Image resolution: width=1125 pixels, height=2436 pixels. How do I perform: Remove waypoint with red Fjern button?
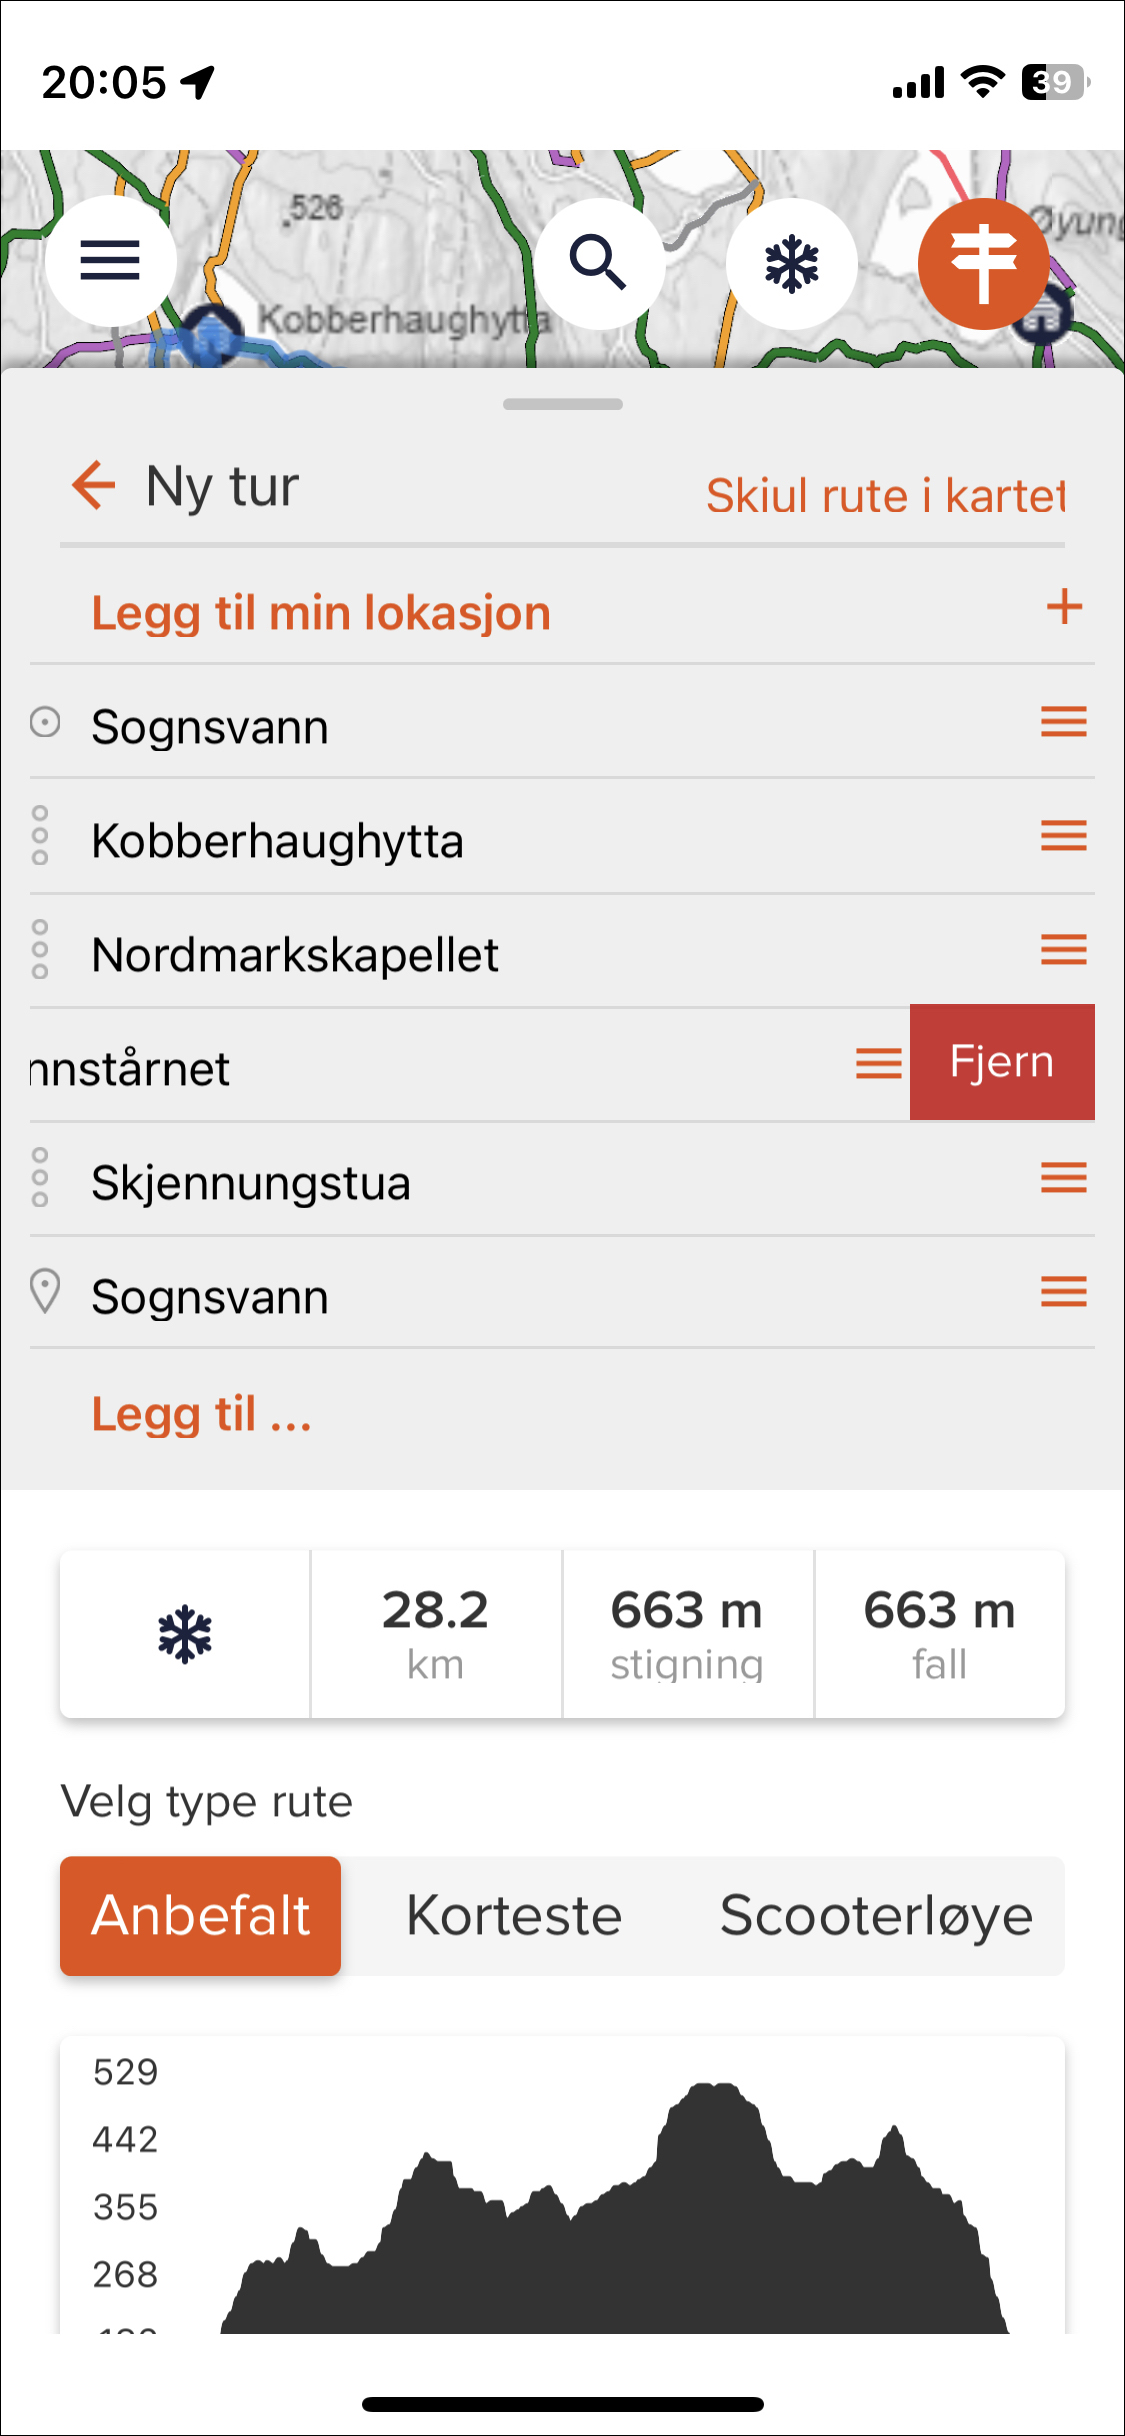coord(1002,1062)
